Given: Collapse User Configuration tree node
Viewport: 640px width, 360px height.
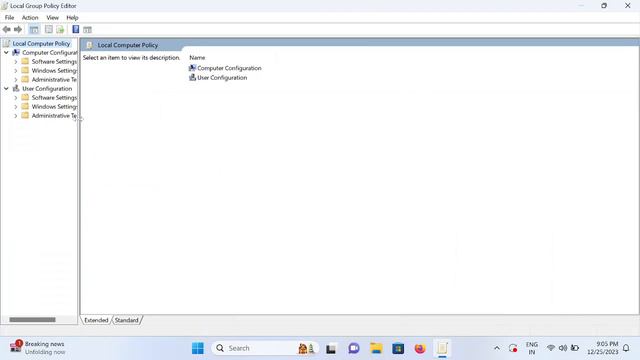Looking at the screenshot, I should 6,89.
